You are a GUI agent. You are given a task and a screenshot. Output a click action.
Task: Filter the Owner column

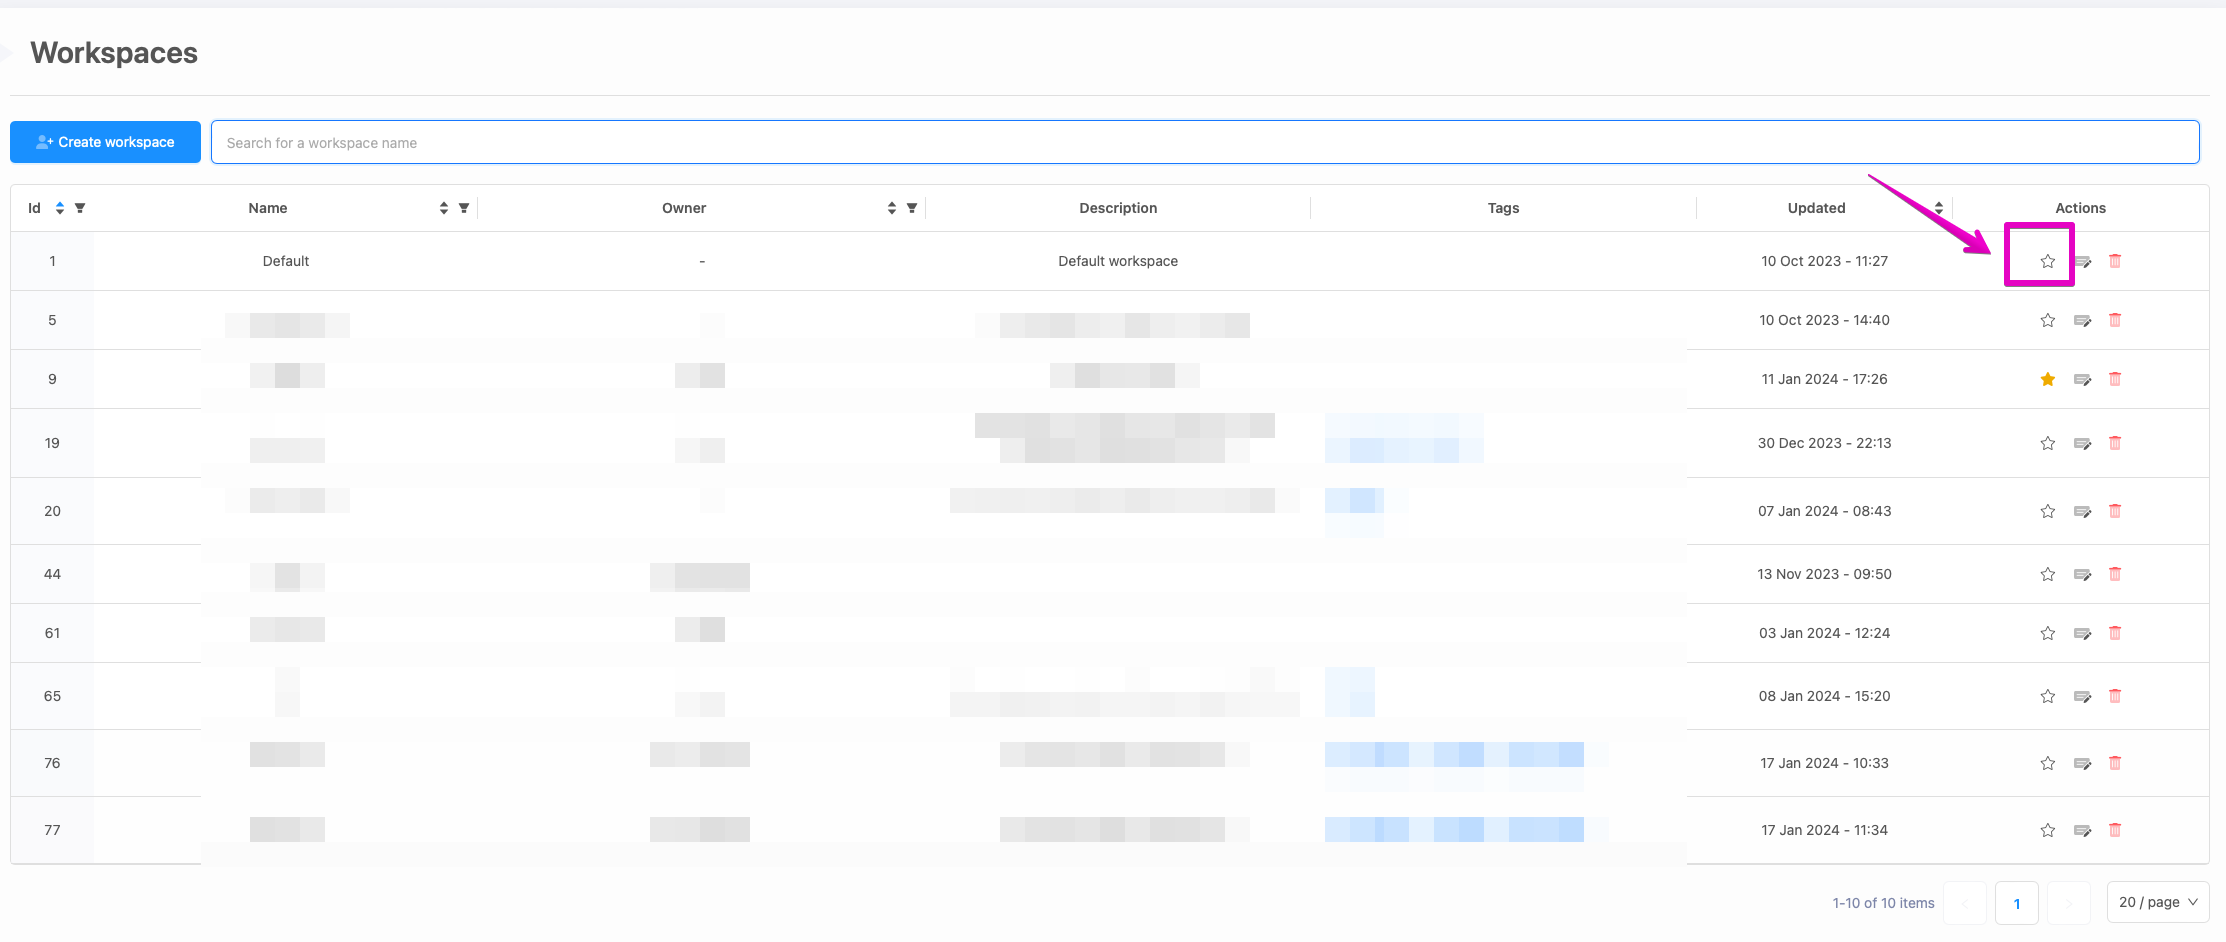click(x=911, y=207)
